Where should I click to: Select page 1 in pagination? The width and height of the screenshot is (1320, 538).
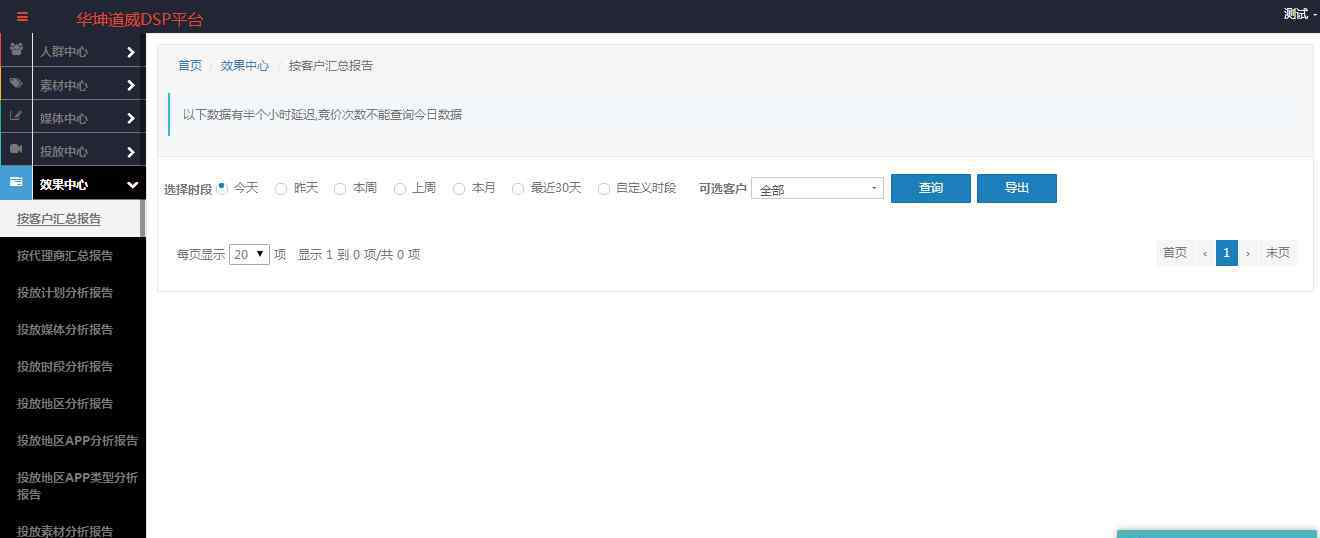click(x=1227, y=253)
